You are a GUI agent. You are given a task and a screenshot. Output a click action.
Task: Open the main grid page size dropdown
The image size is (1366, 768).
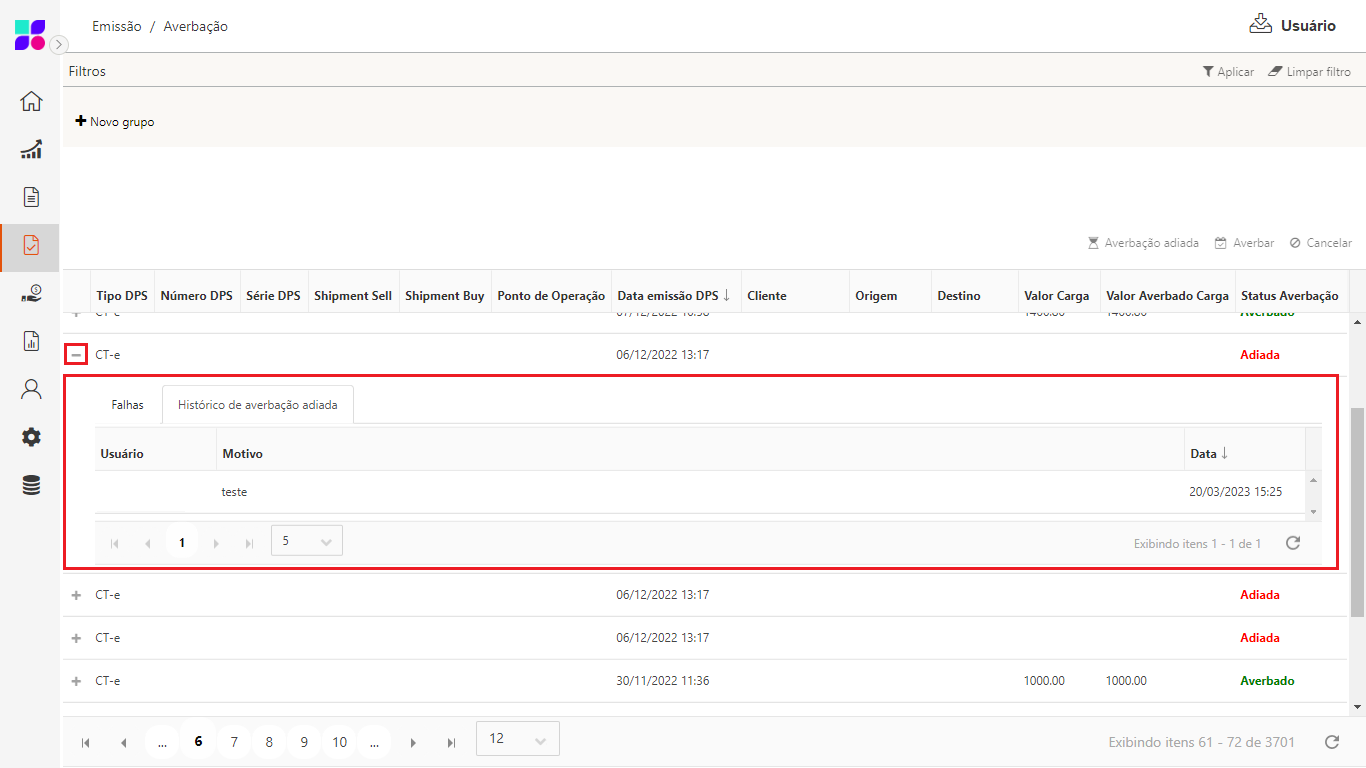pyautogui.click(x=518, y=739)
